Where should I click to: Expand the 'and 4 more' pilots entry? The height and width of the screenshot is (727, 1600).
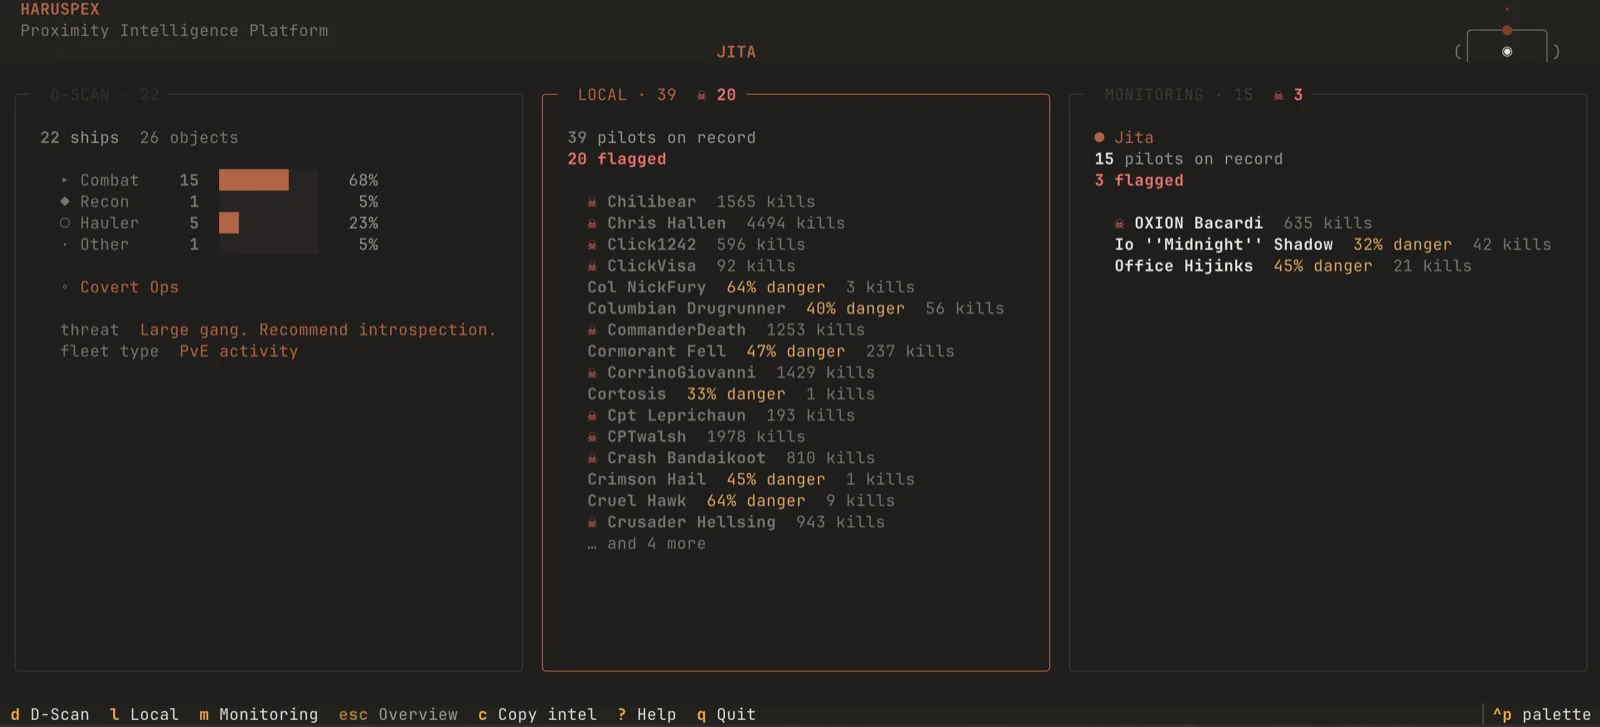(x=647, y=543)
